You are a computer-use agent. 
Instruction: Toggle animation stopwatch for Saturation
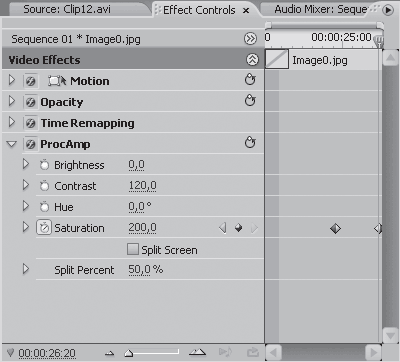click(44, 228)
